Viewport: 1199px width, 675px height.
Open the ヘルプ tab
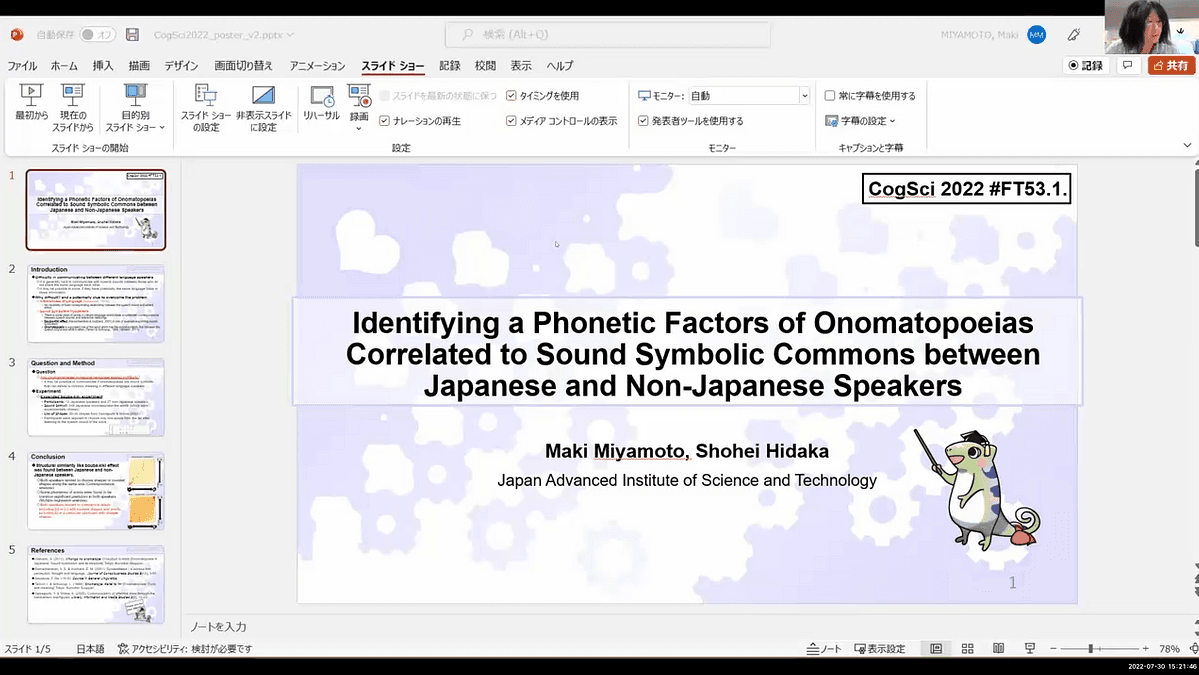[560, 66]
